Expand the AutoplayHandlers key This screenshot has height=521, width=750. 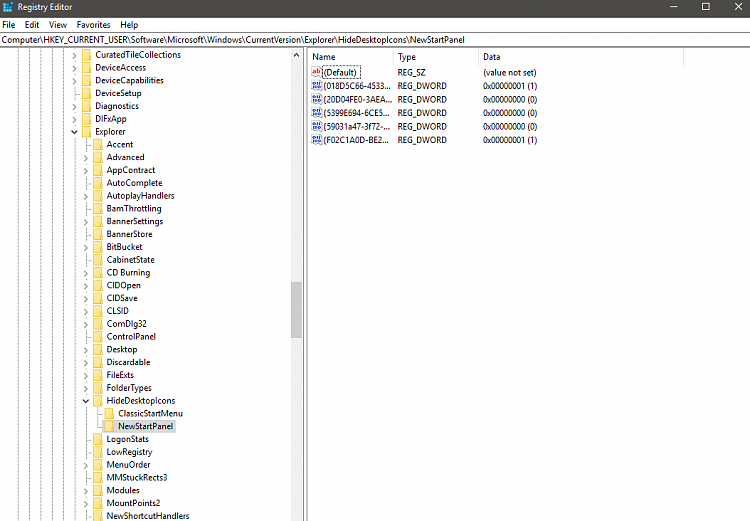click(x=86, y=196)
